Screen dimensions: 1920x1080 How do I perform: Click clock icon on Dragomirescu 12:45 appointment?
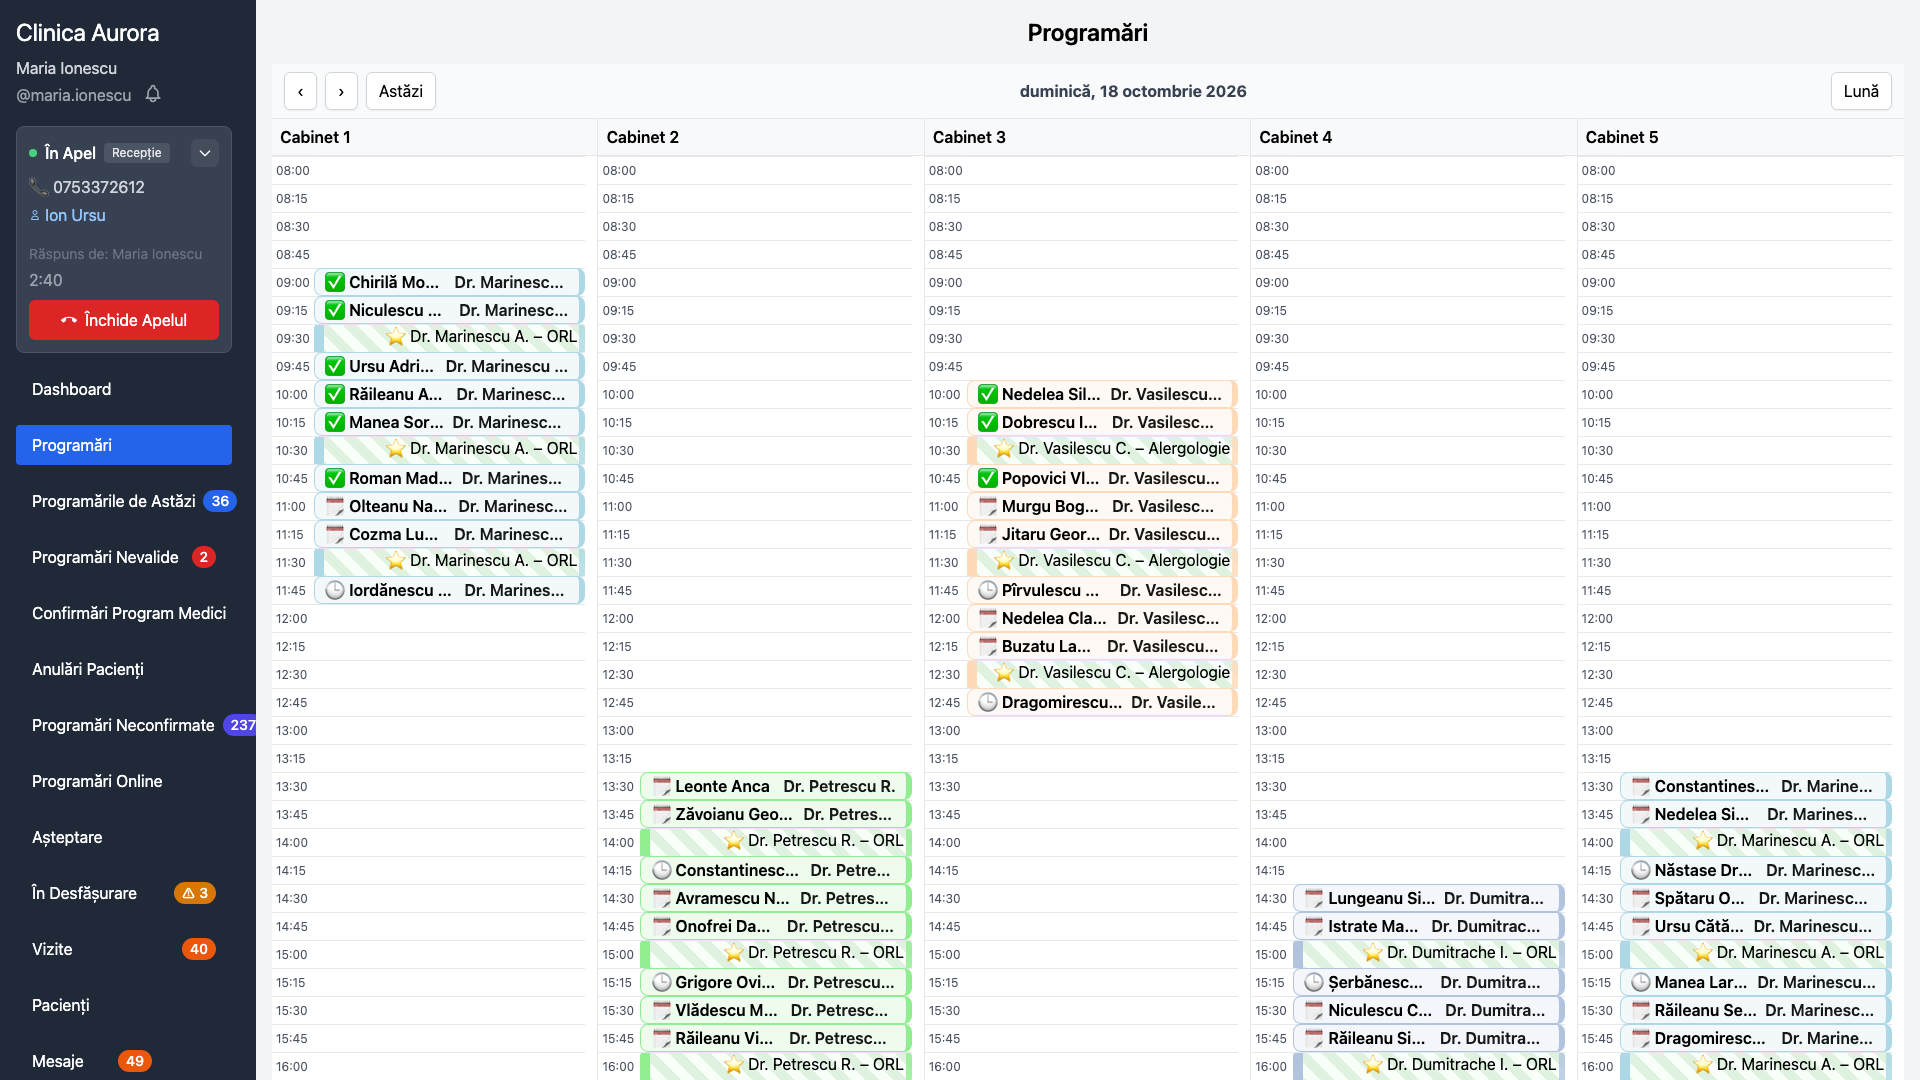point(988,702)
